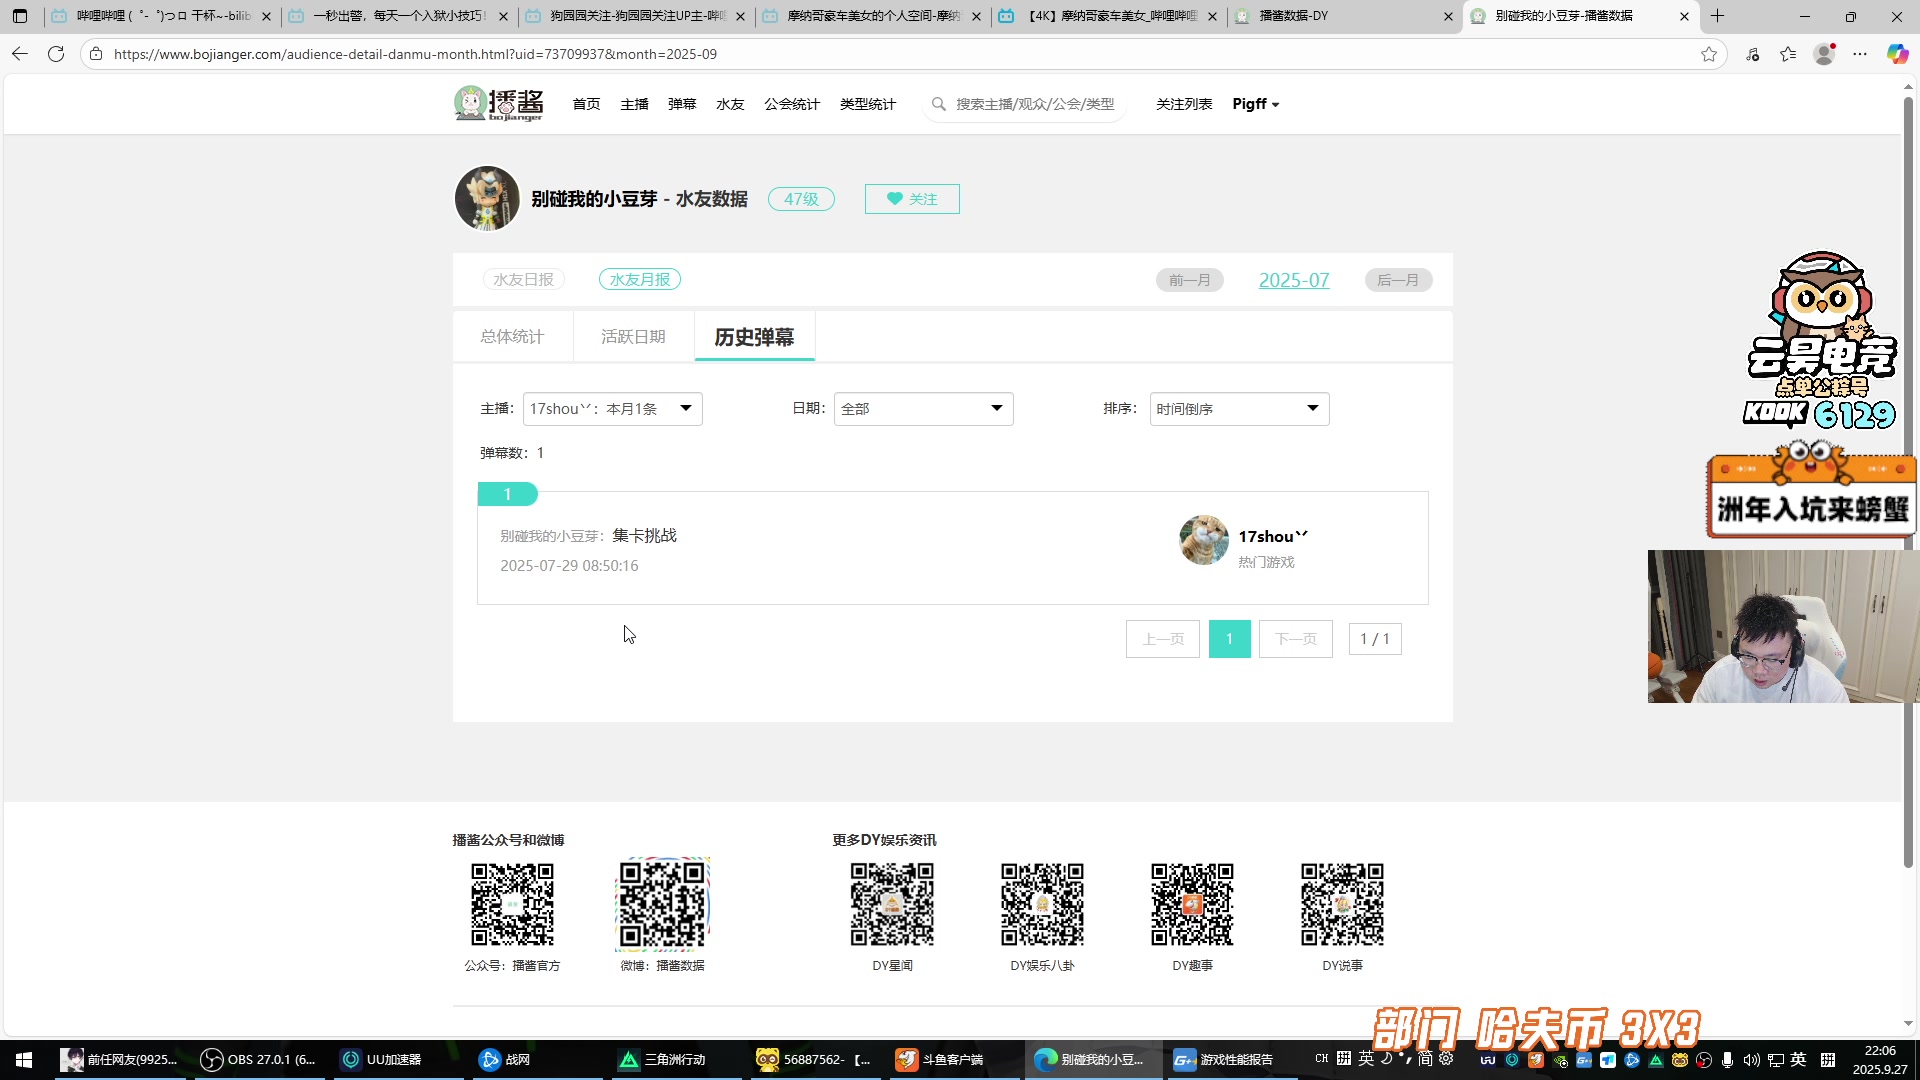Open Copilot from the browser toolbar

pos(1897,54)
